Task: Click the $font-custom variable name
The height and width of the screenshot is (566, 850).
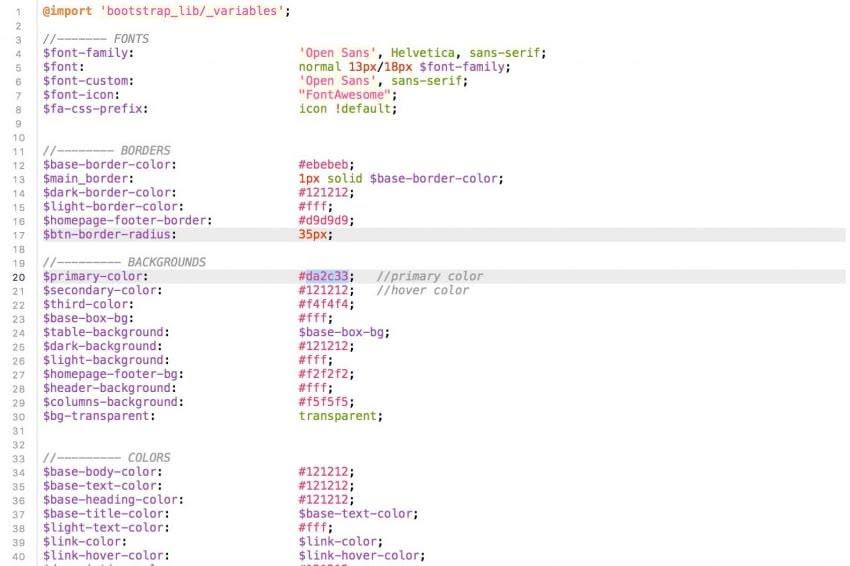Action: click(88, 81)
